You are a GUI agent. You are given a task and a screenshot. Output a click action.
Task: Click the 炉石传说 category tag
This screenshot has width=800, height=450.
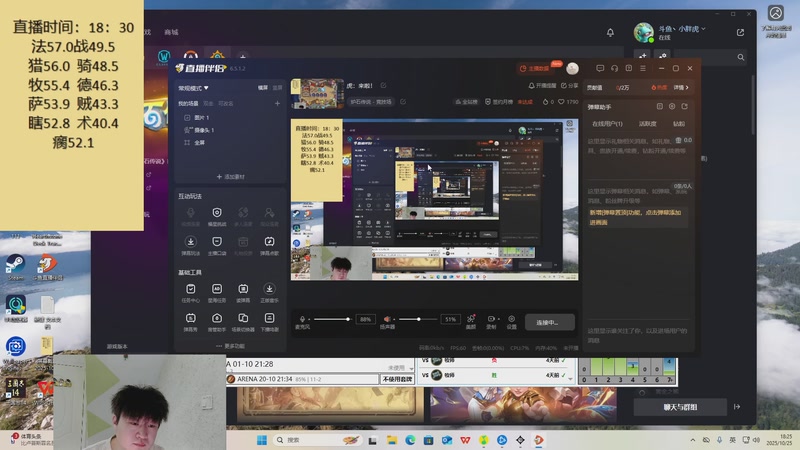(371, 102)
